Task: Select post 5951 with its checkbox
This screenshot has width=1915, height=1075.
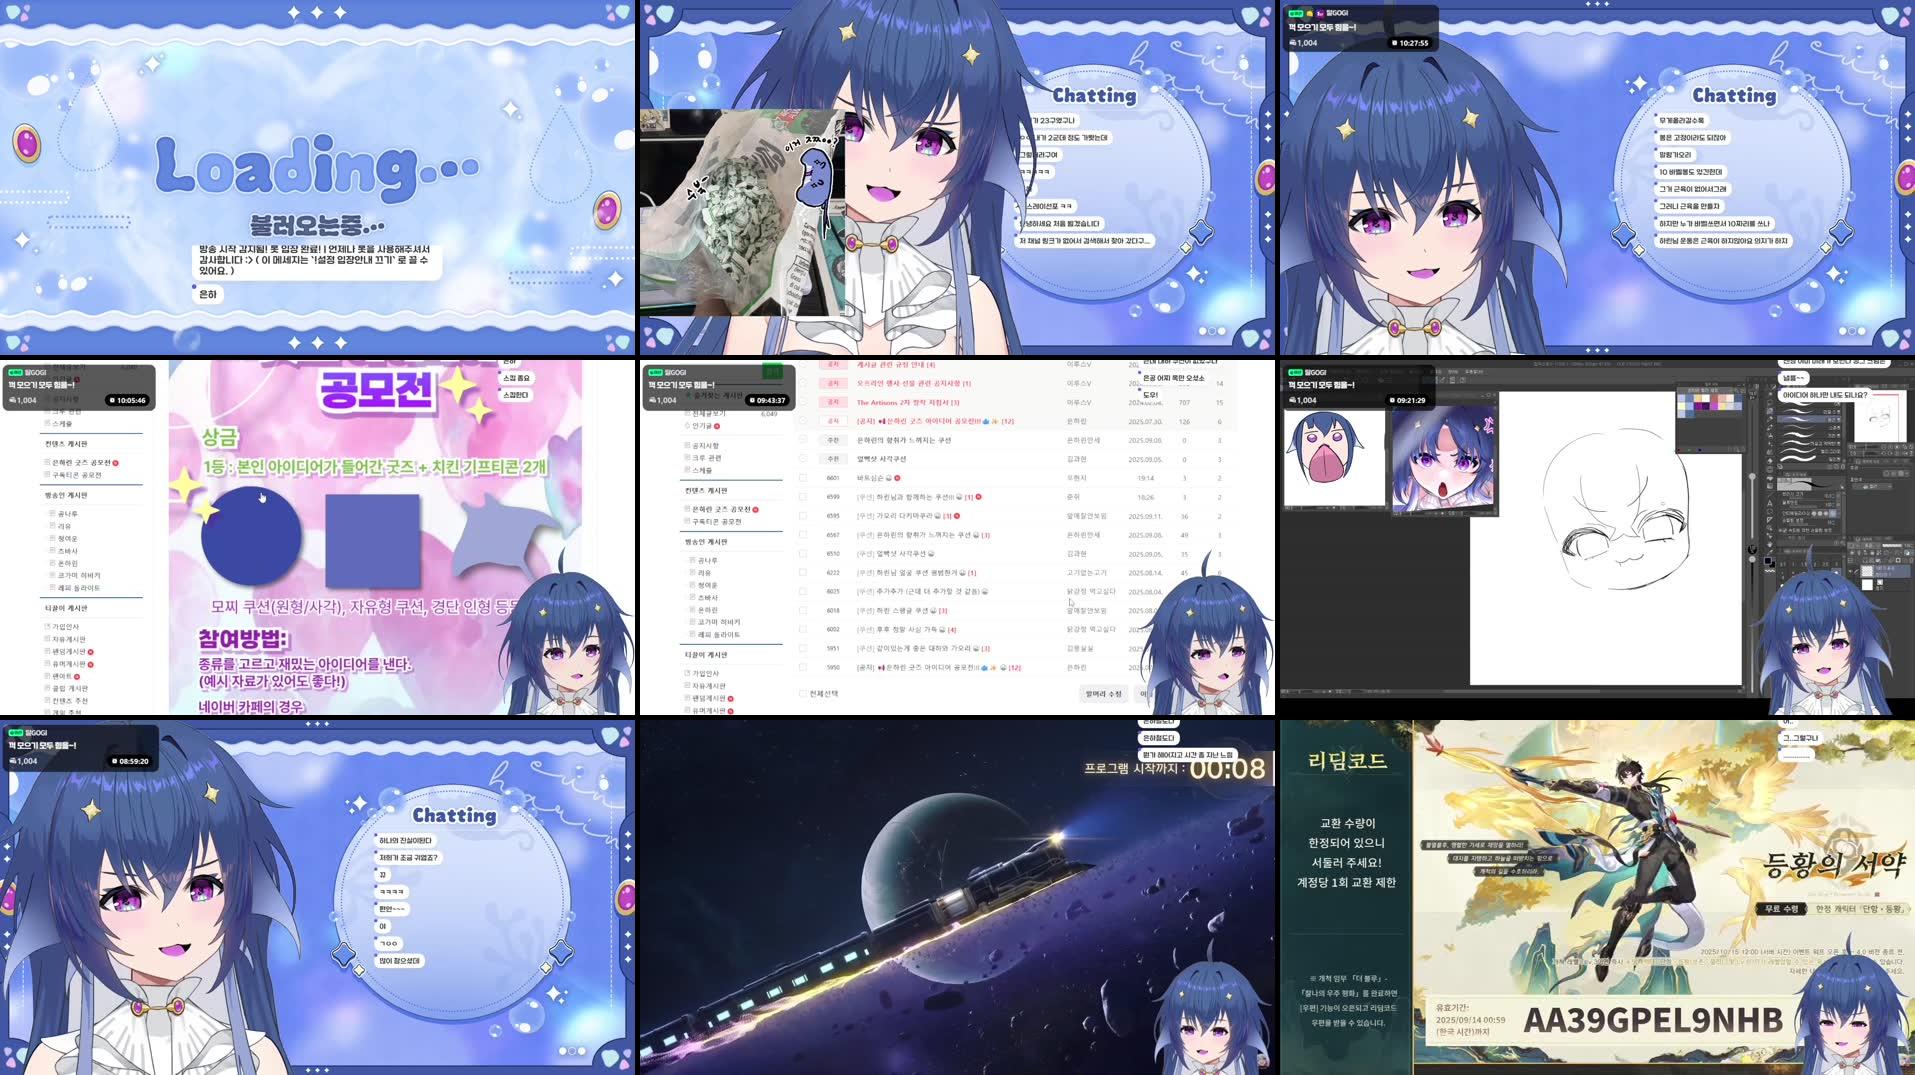Action: 803,648
